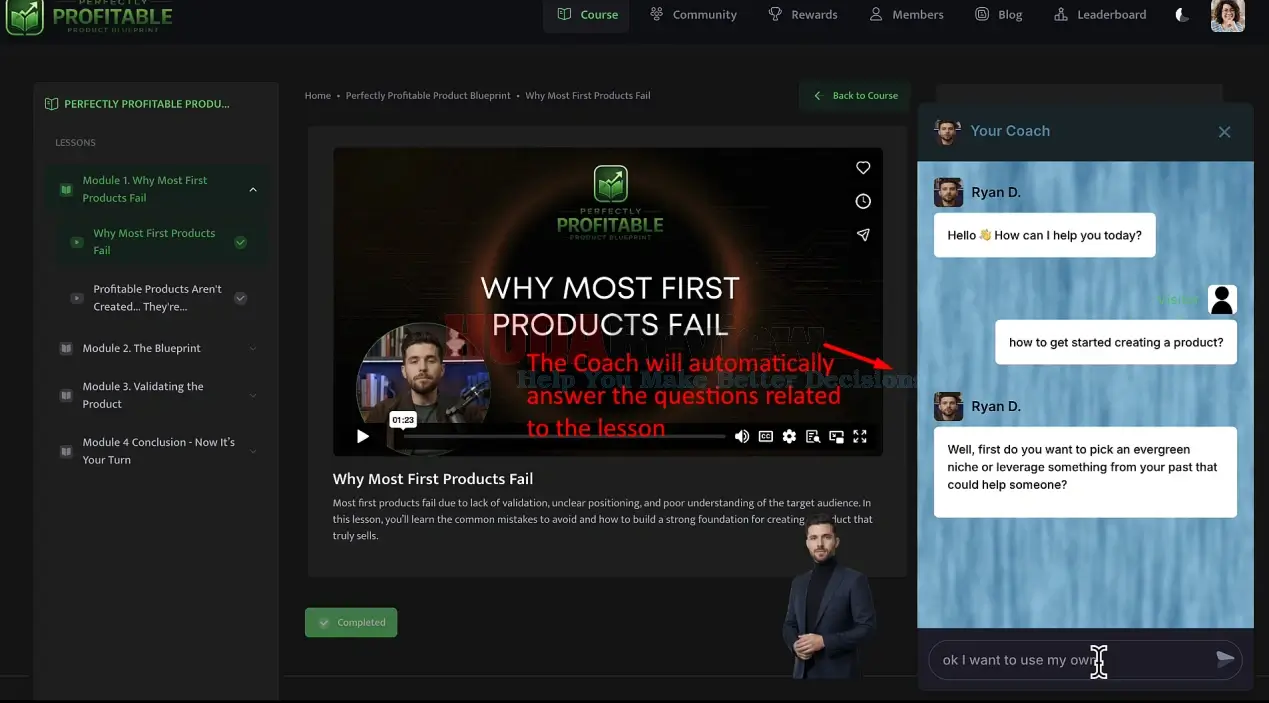Follow the Home breadcrumb link
Screen dimensions: 1269x703
[318, 96]
